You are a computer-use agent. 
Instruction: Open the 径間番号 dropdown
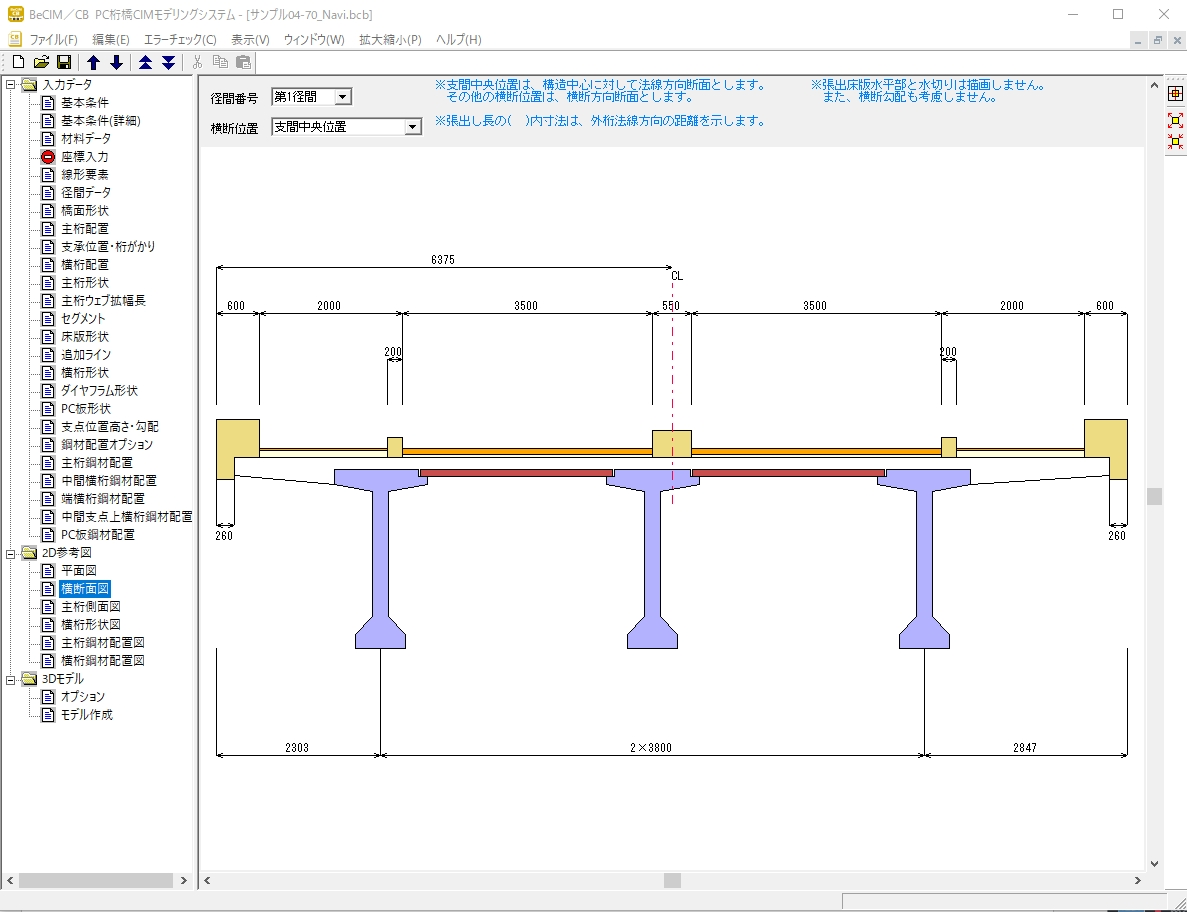tap(343, 97)
